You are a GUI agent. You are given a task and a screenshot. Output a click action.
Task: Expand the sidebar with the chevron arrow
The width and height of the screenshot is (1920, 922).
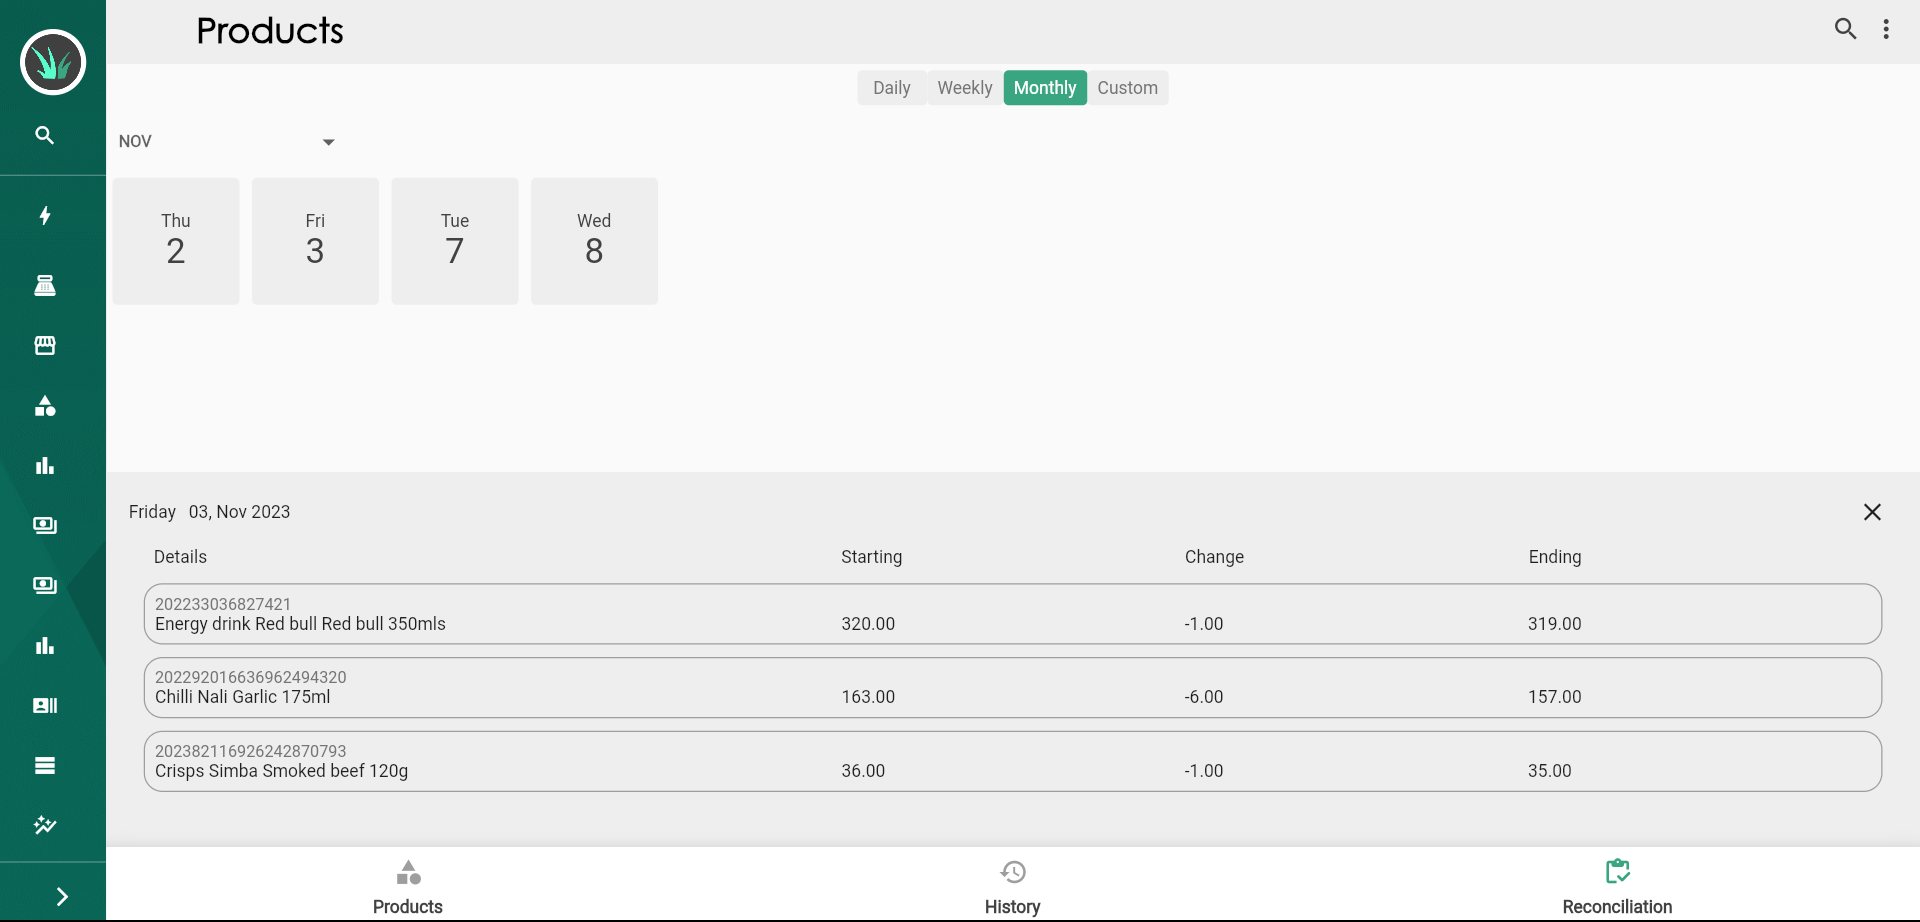(62, 896)
